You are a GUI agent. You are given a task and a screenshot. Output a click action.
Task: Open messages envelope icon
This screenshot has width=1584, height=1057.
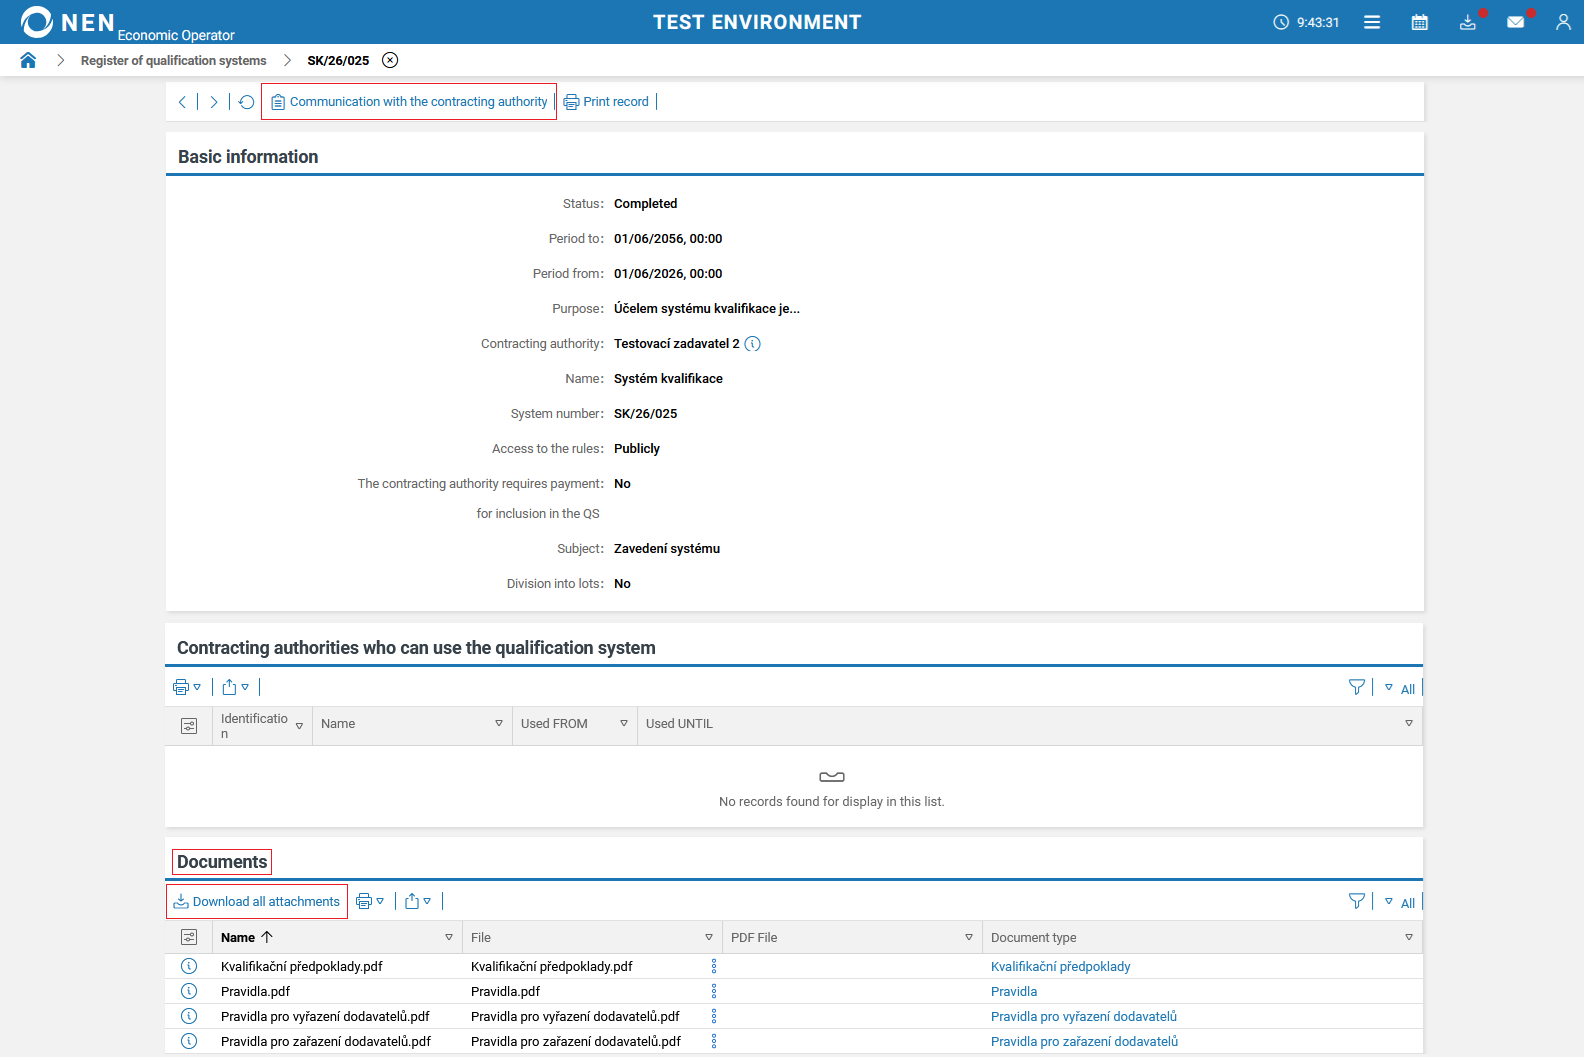[1516, 22]
